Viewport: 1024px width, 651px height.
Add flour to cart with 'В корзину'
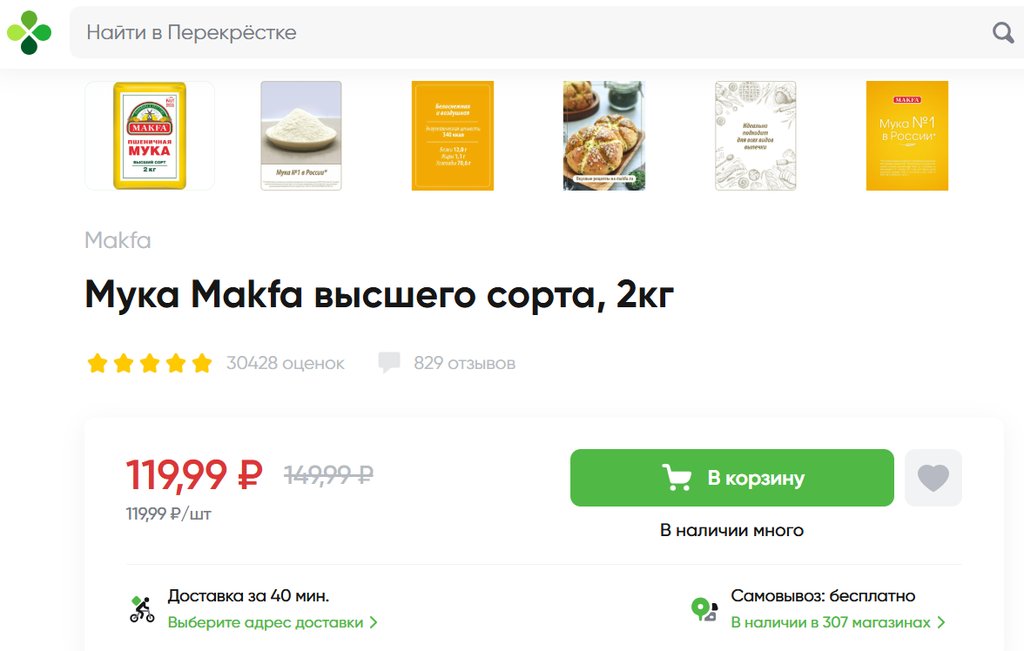[x=731, y=477]
